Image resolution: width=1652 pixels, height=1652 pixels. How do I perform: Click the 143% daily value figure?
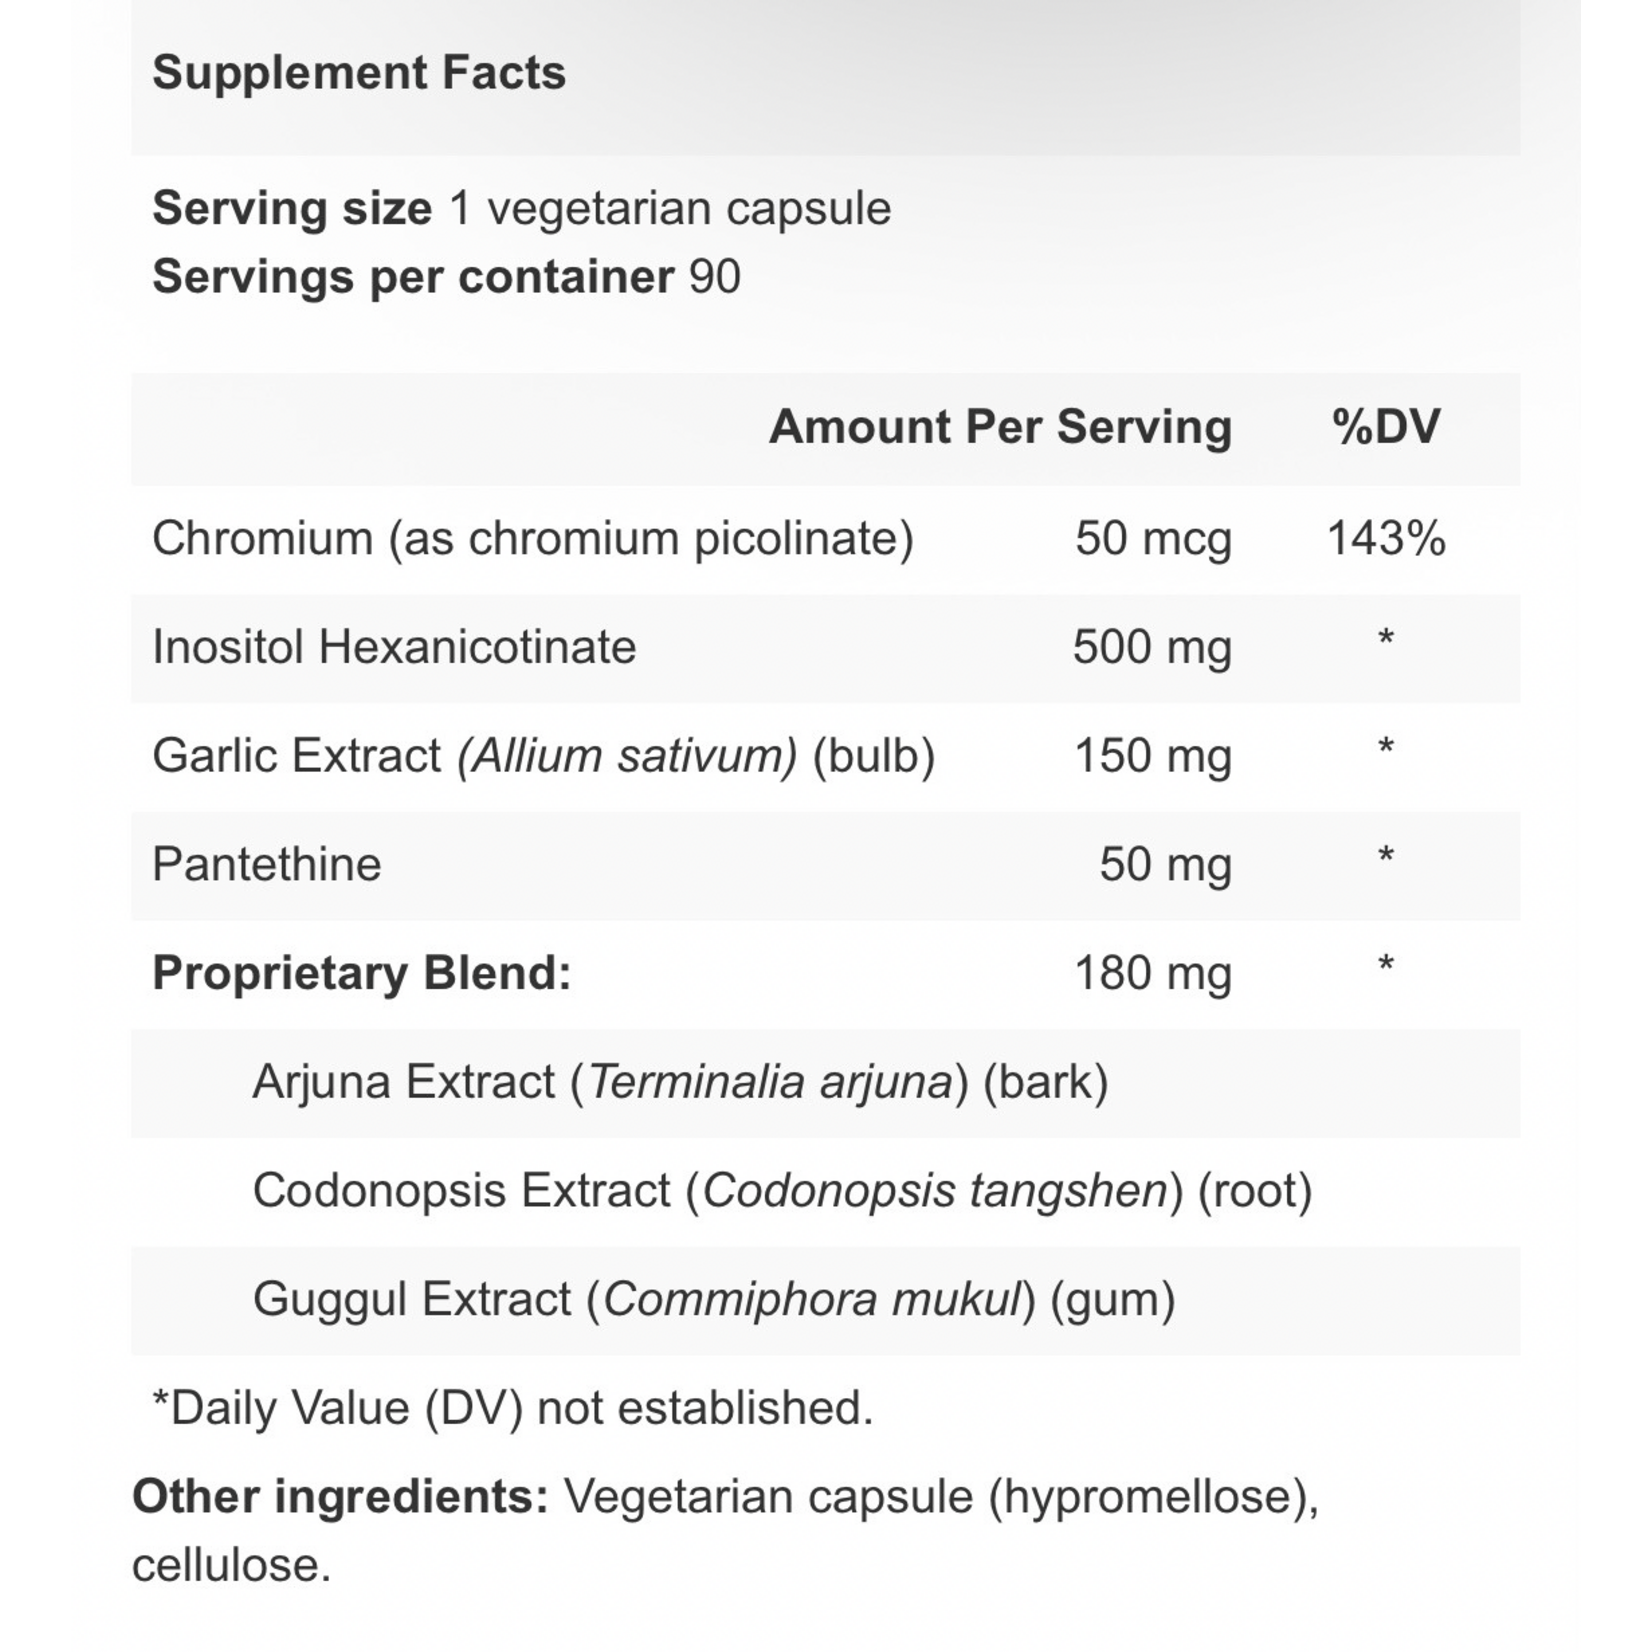click(x=1385, y=539)
